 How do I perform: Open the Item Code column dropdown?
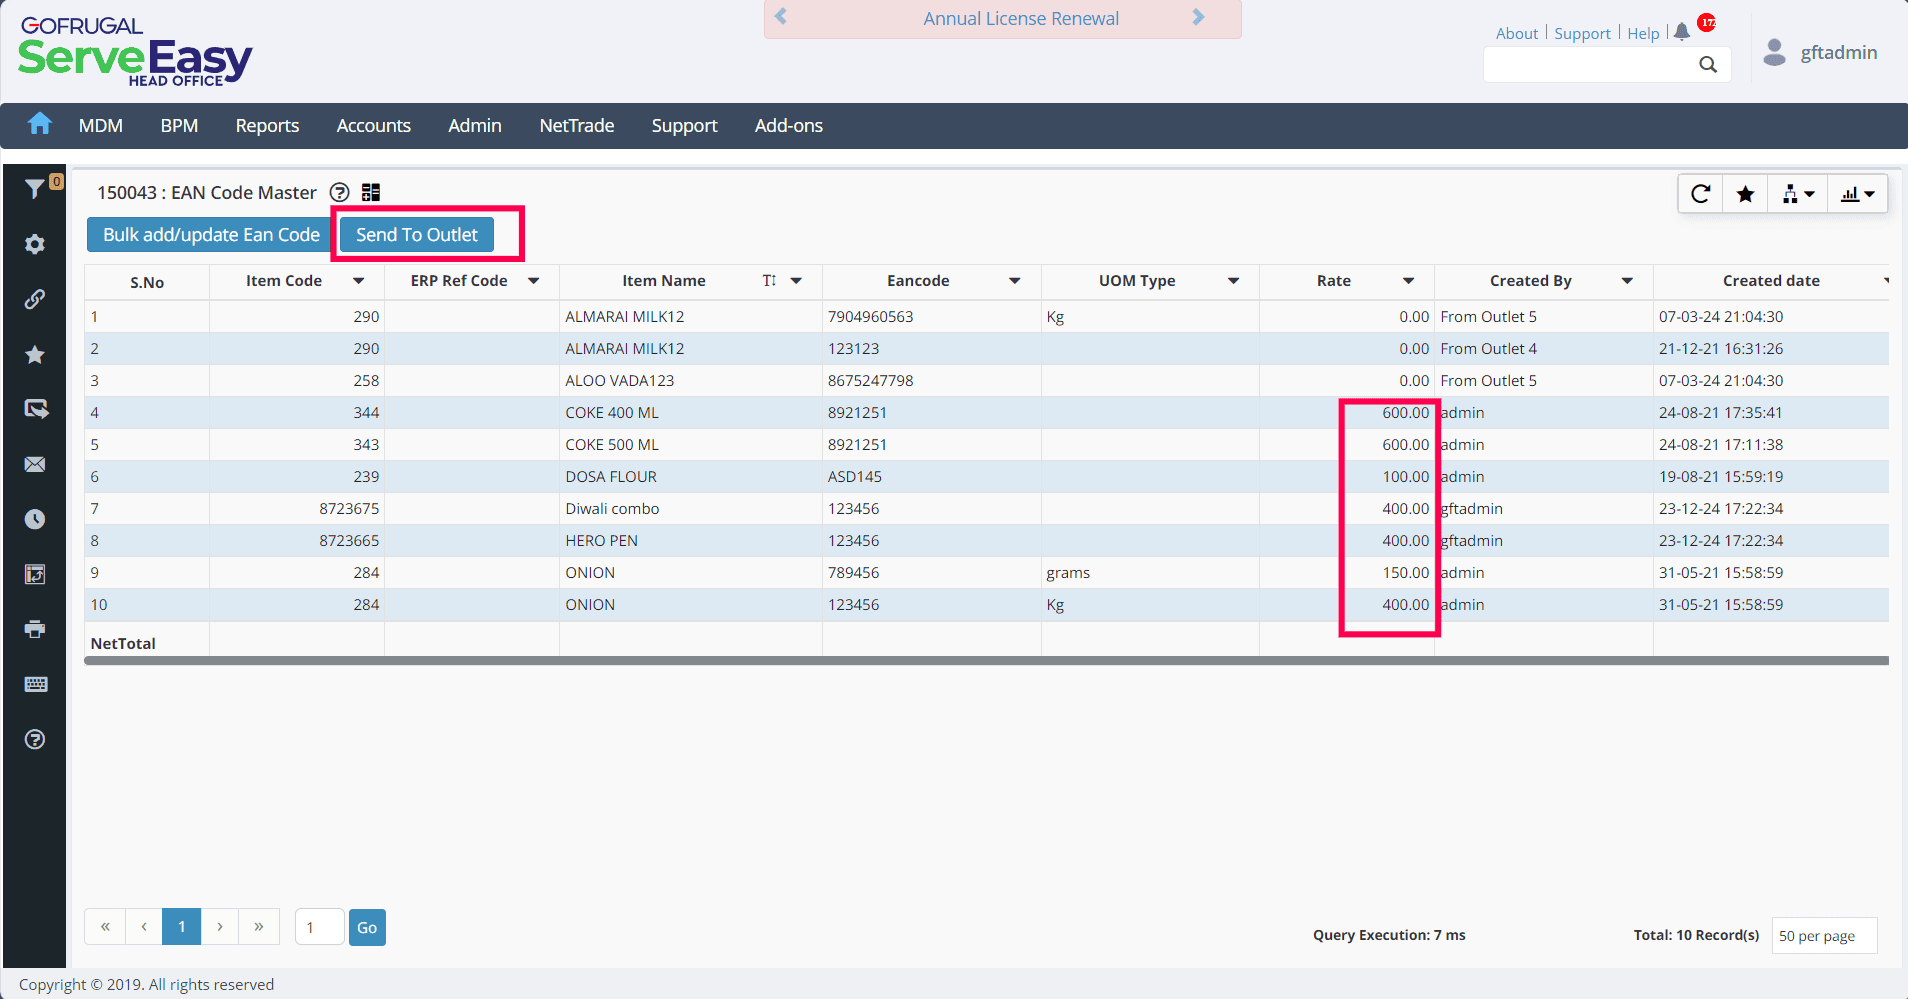click(358, 281)
